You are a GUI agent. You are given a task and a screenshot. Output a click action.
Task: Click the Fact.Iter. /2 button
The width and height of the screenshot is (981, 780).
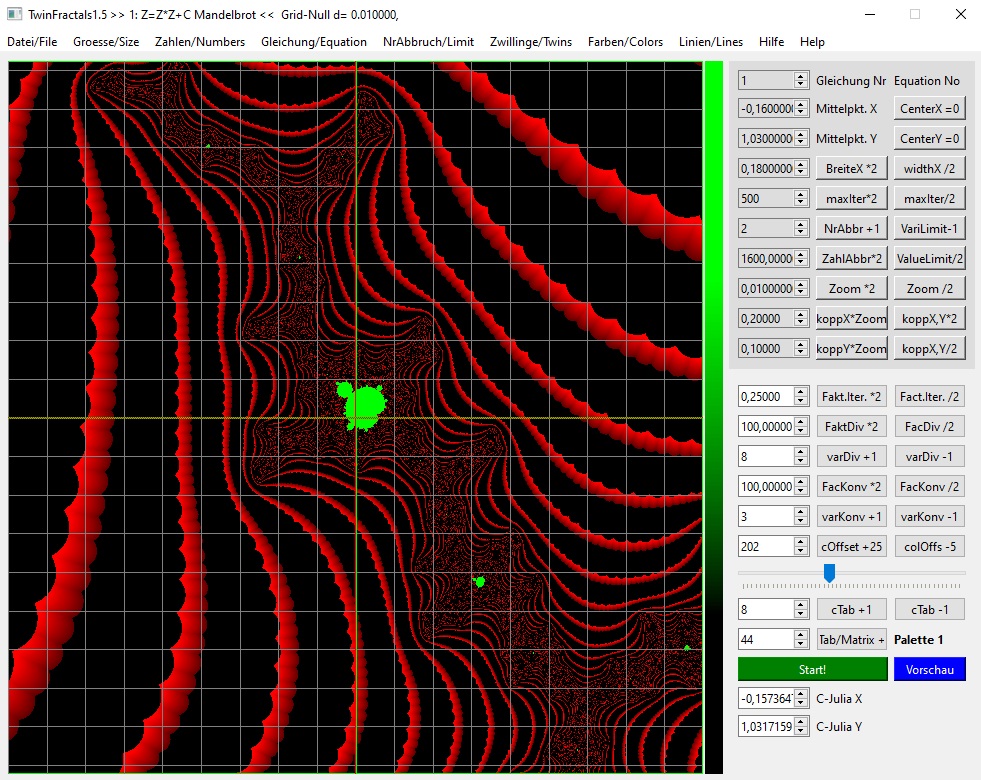tap(930, 397)
